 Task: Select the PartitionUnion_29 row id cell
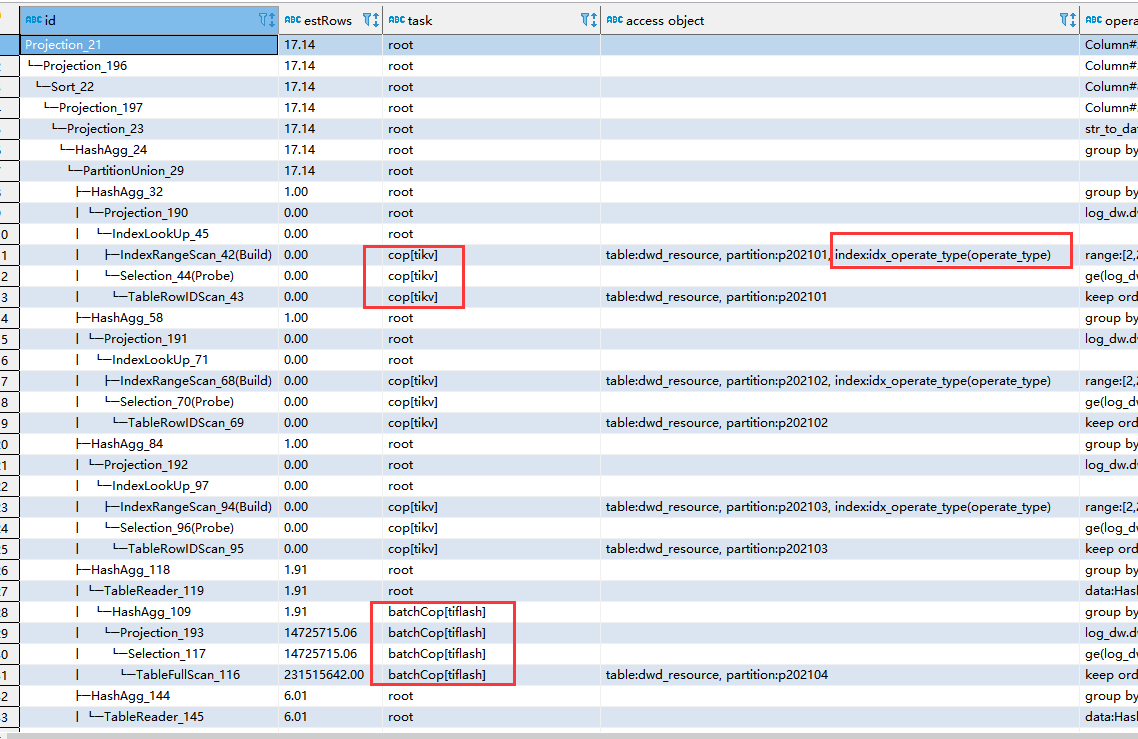(133, 171)
